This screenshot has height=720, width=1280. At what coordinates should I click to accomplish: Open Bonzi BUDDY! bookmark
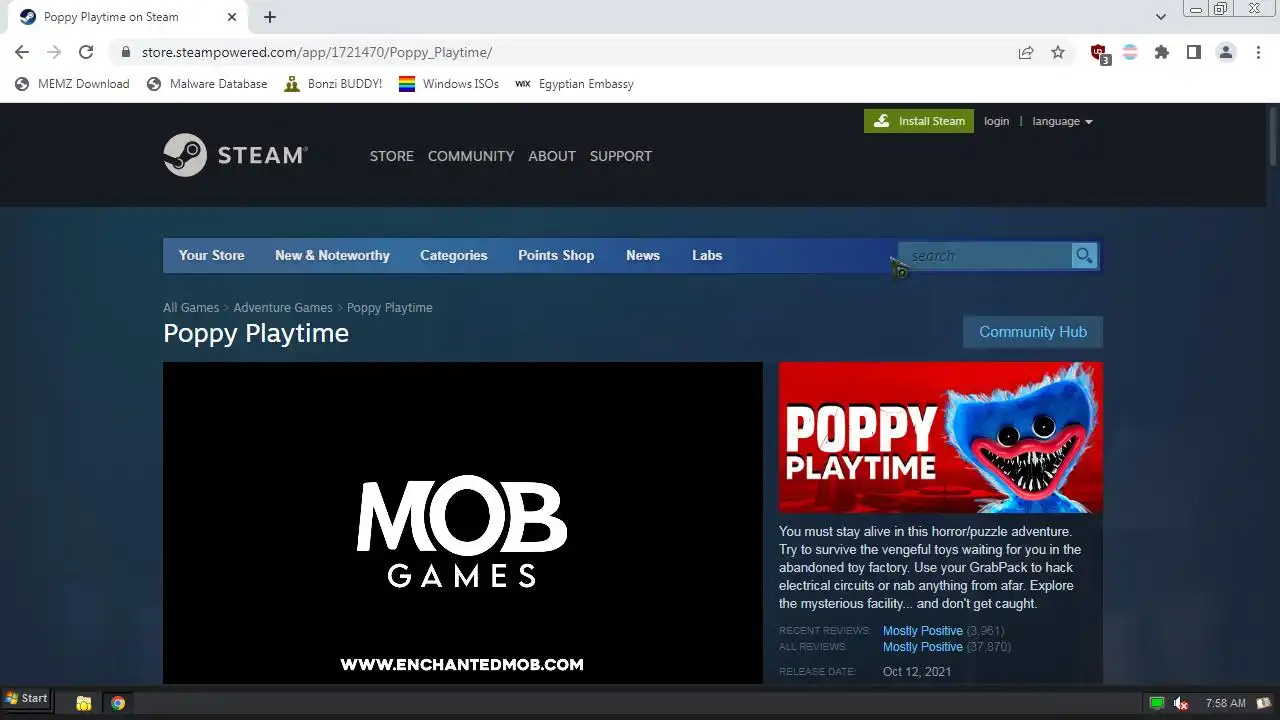(x=333, y=84)
